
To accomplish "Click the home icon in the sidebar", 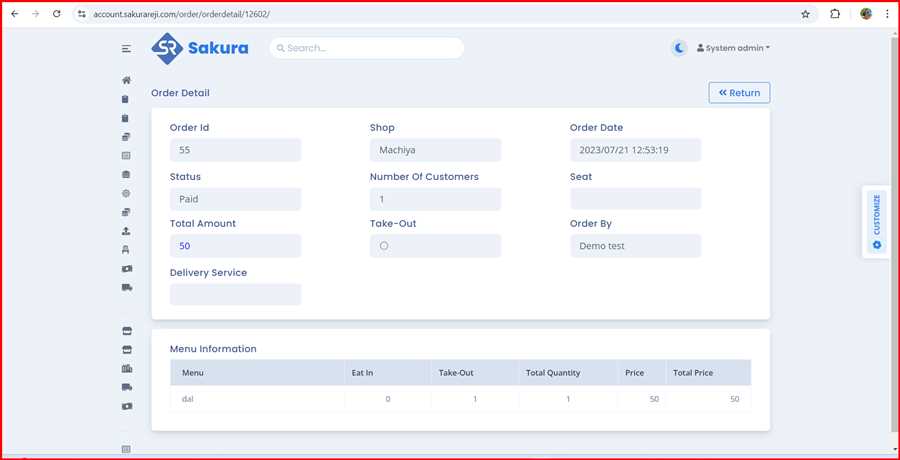I will pos(126,80).
